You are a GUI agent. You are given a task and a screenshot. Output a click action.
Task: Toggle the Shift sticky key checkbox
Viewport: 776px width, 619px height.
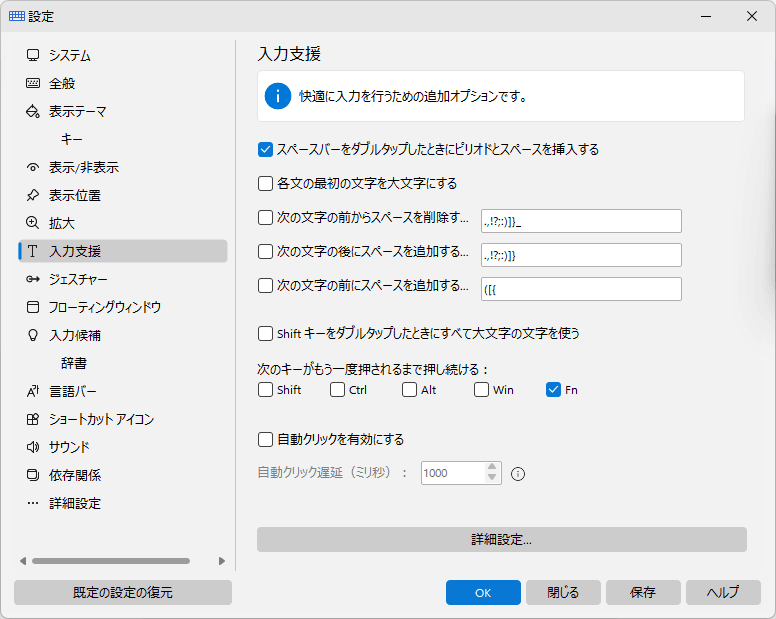point(265,390)
